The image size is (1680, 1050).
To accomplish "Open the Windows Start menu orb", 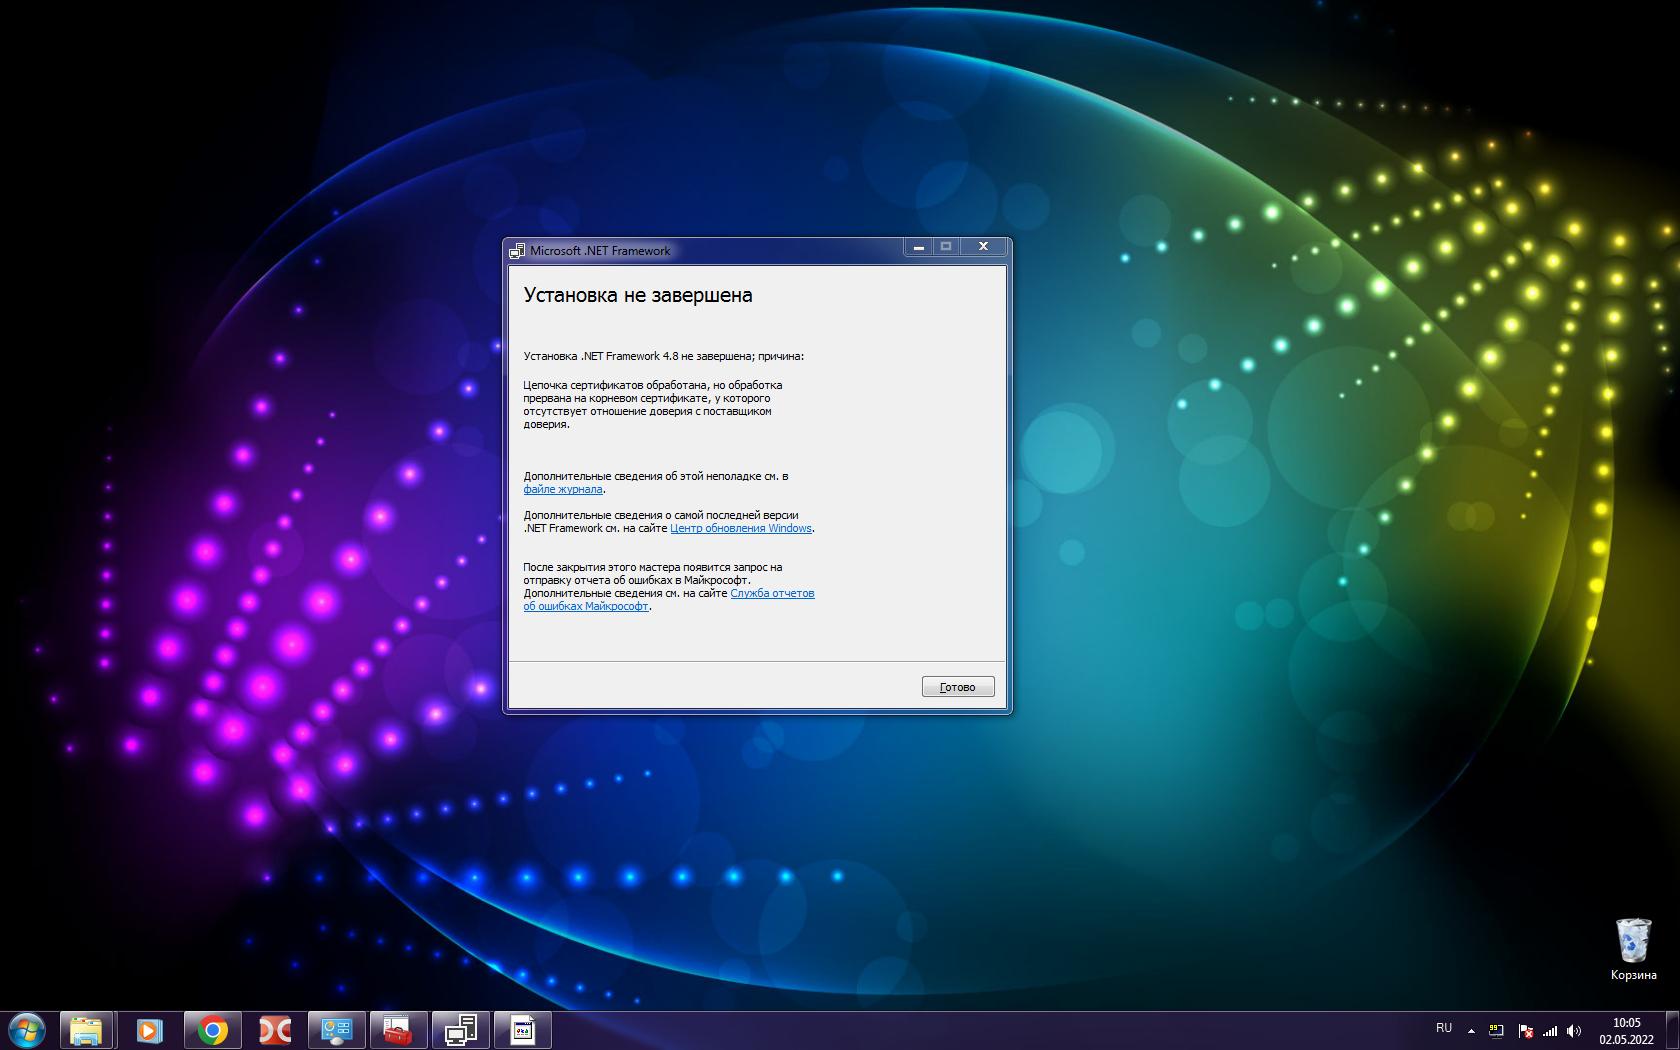I will coord(26,1030).
